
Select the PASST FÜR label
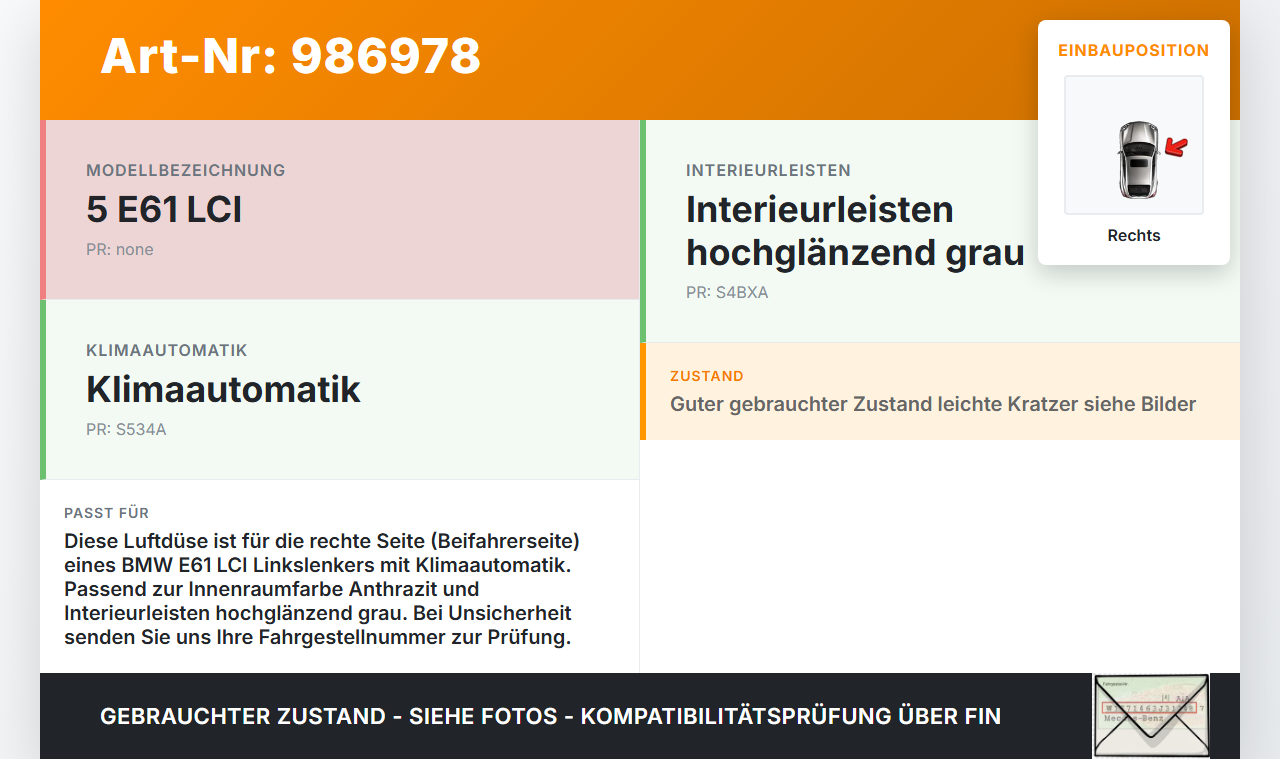pyautogui.click(x=106, y=513)
